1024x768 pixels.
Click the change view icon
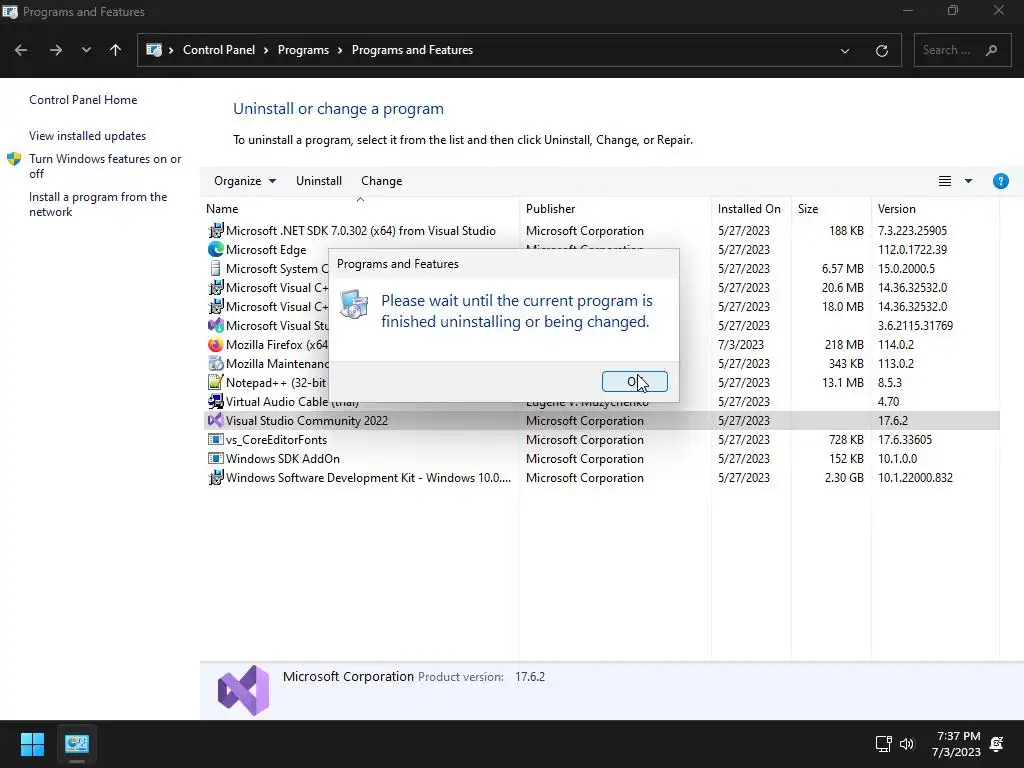(944, 181)
